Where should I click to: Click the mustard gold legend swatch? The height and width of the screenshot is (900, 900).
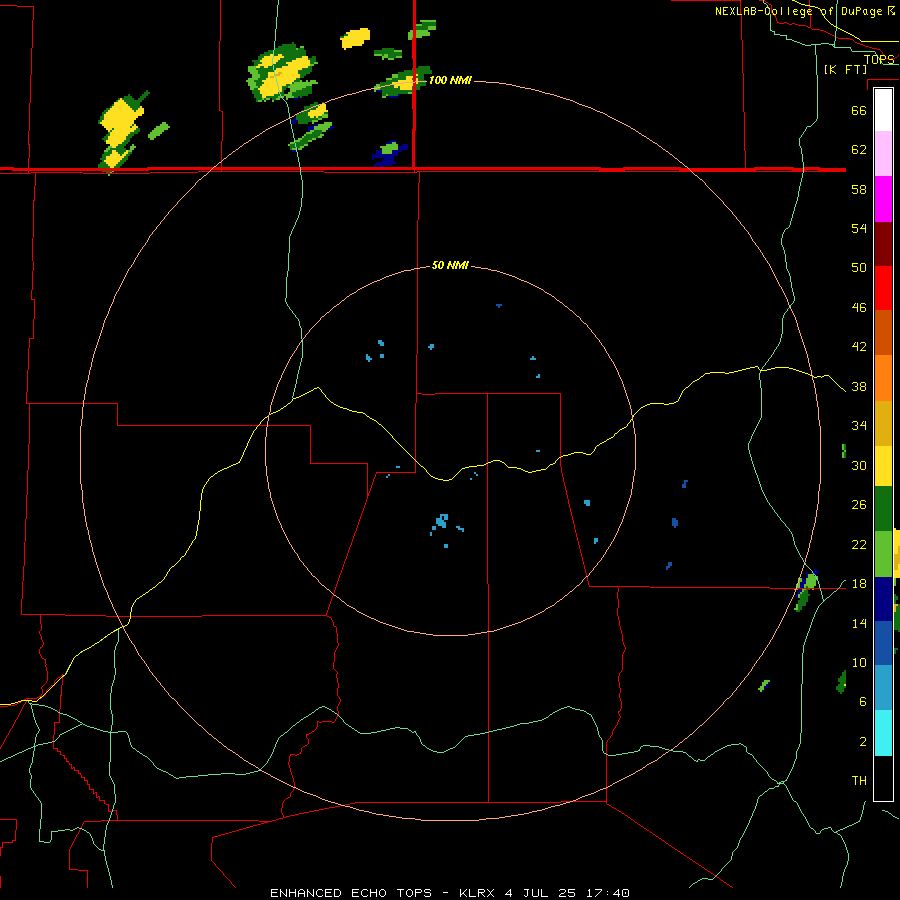pyautogui.click(x=883, y=422)
